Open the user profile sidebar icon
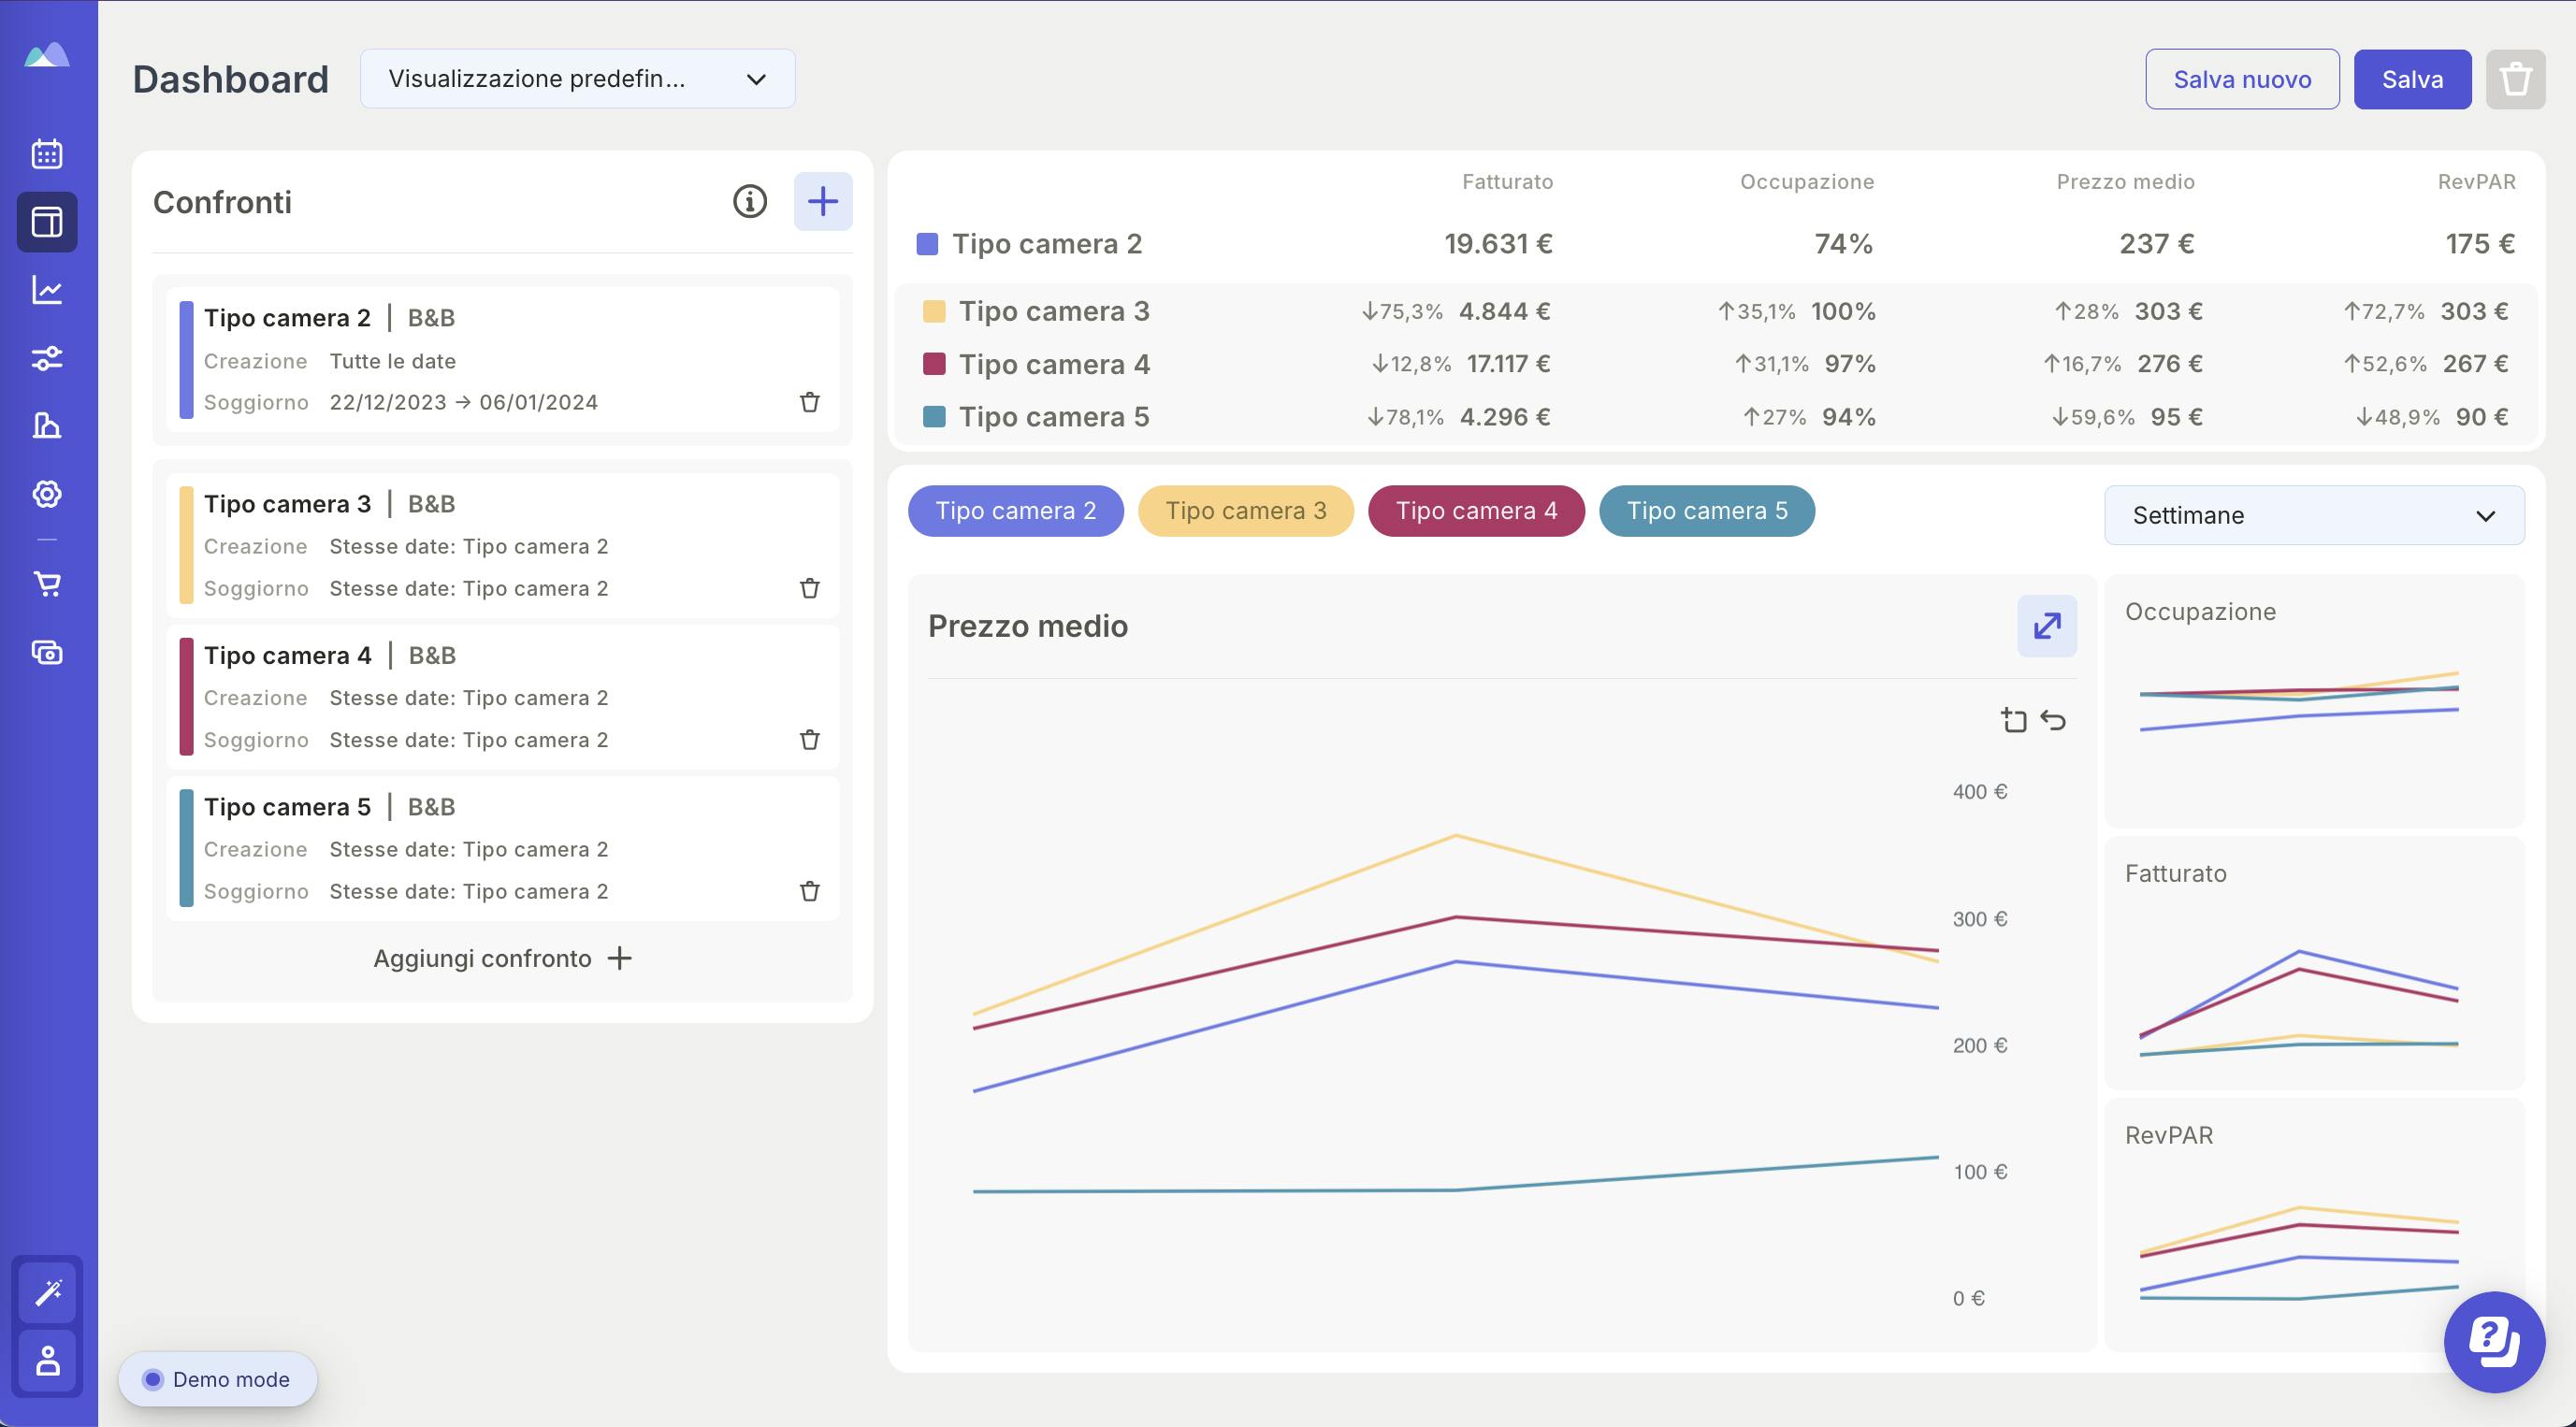 48,1361
